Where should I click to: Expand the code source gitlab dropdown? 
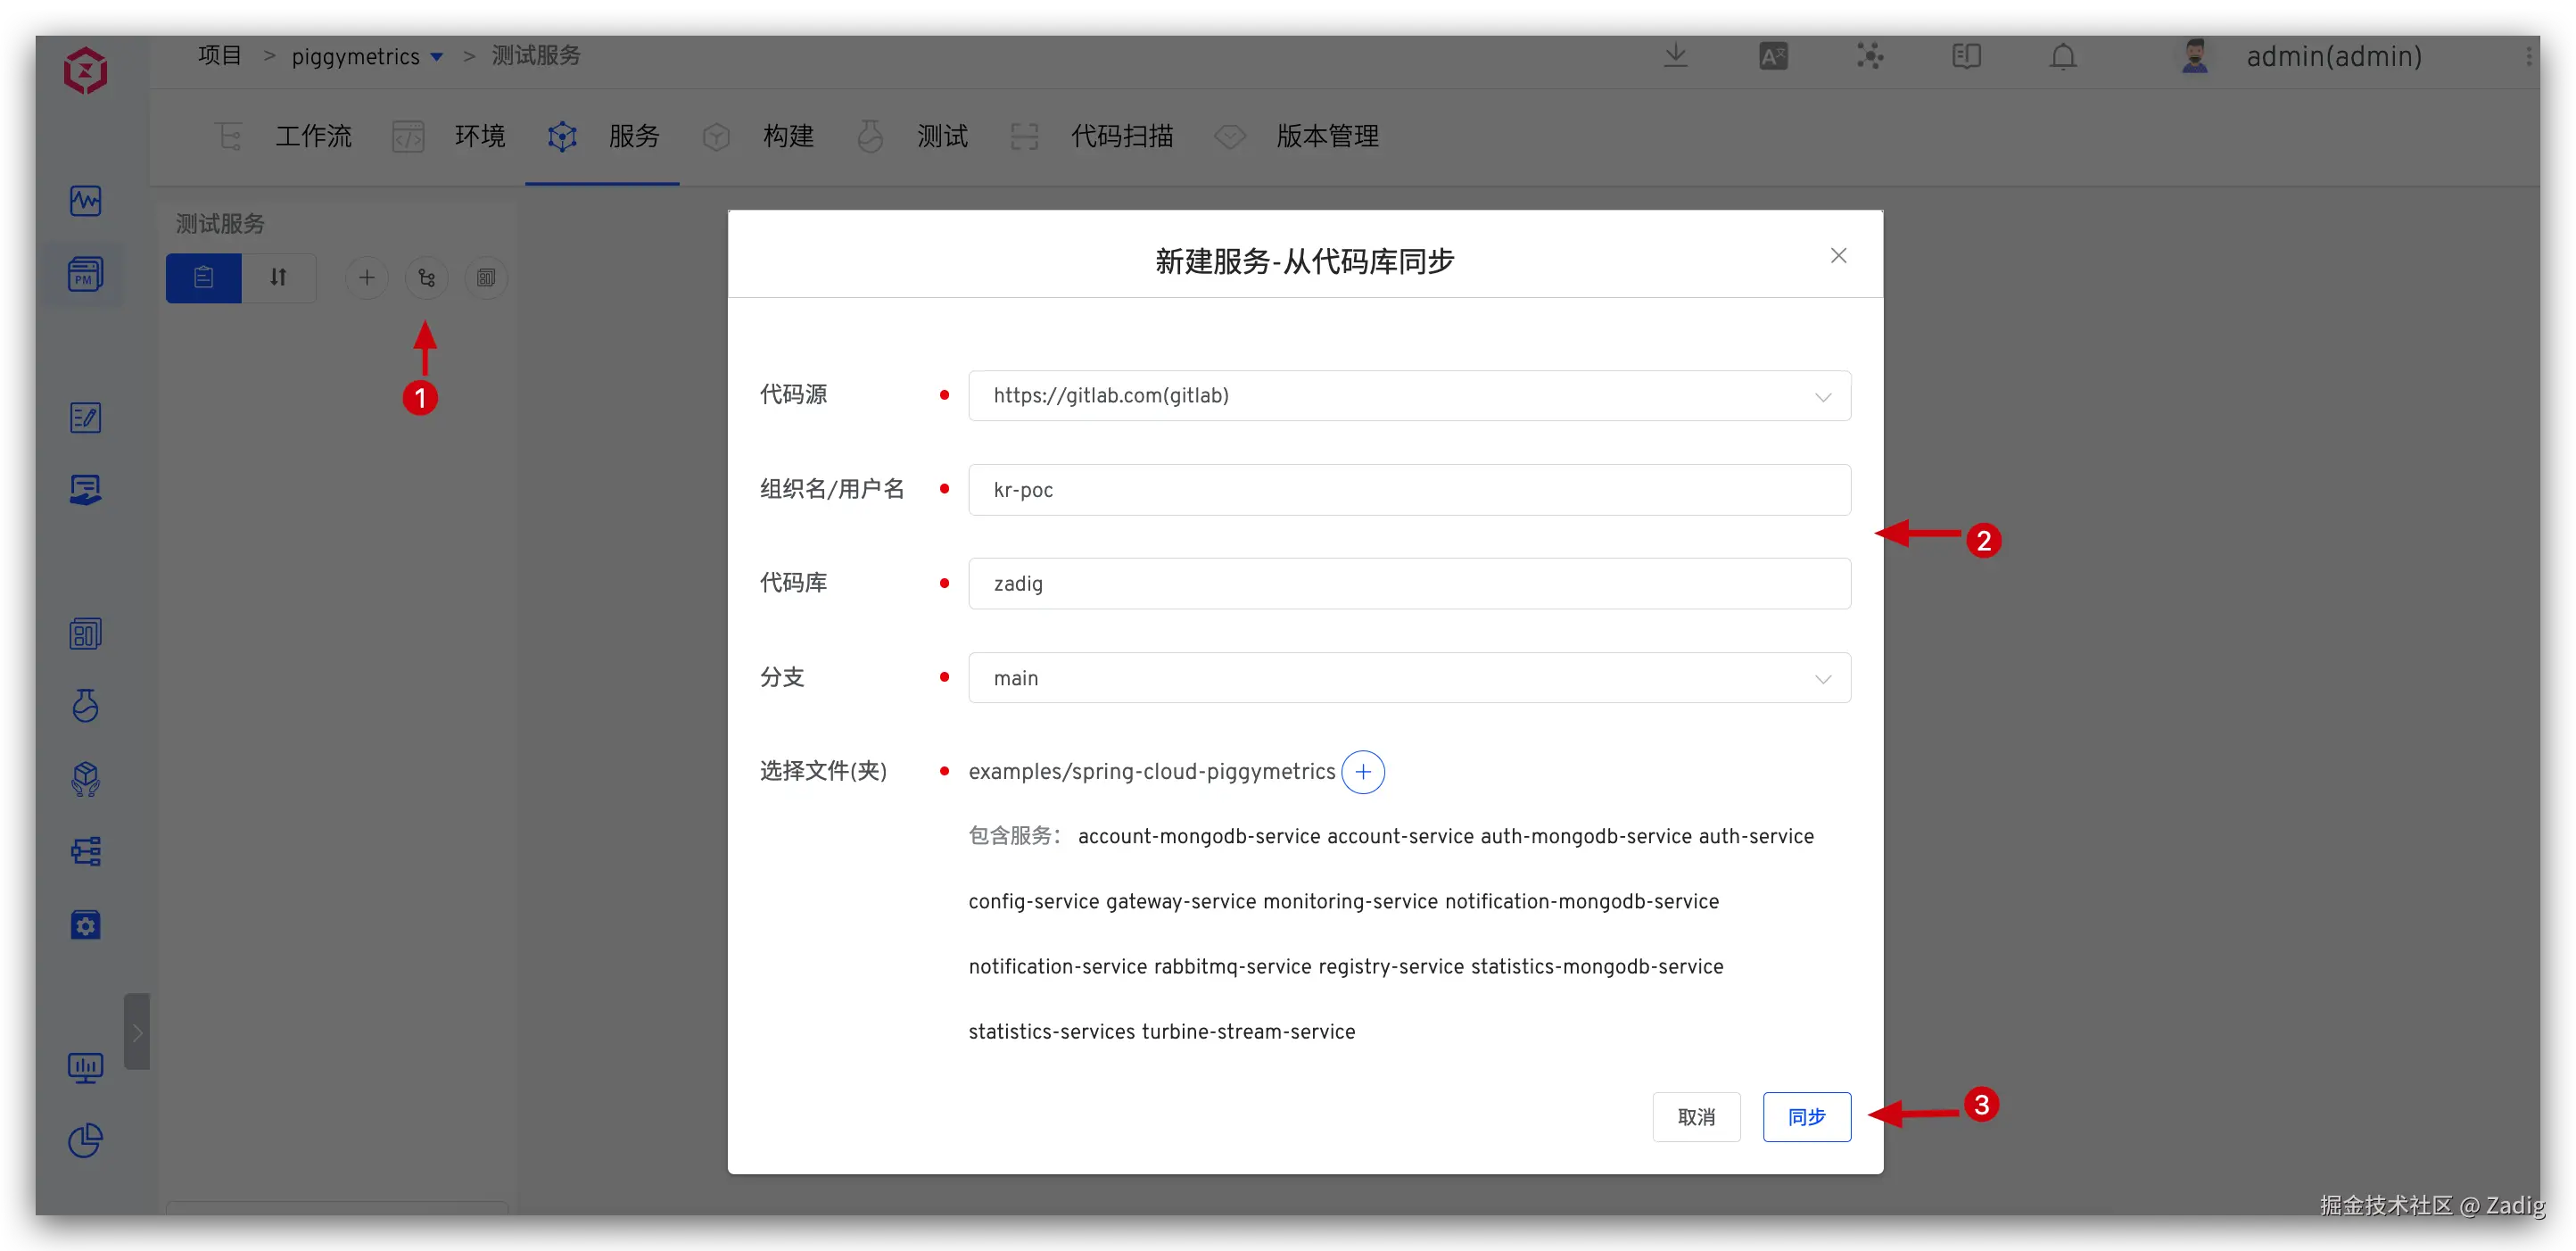pyautogui.click(x=1409, y=396)
